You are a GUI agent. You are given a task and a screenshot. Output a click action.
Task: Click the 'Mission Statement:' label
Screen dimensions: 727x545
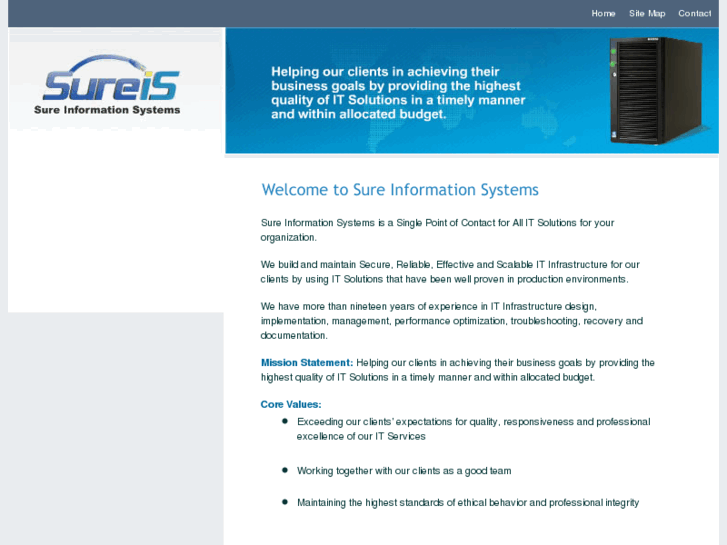tap(307, 363)
